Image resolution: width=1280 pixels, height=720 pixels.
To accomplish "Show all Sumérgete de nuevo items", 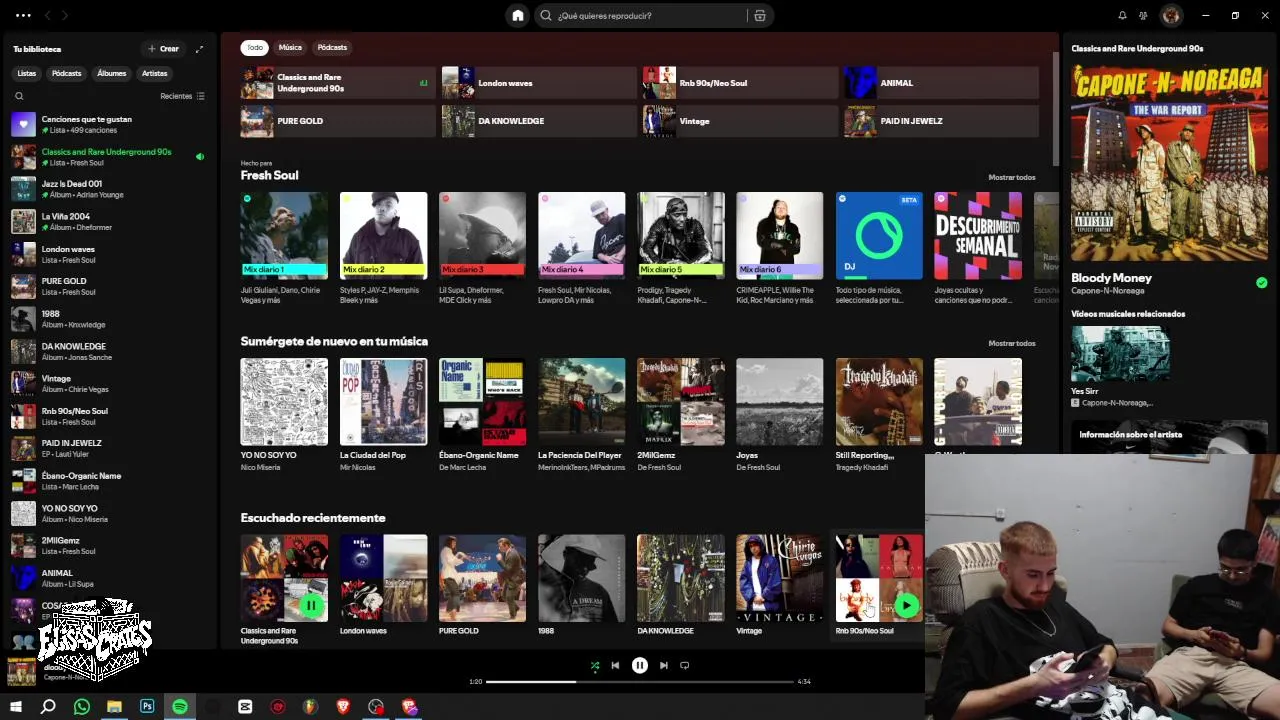I will (1011, 343).
